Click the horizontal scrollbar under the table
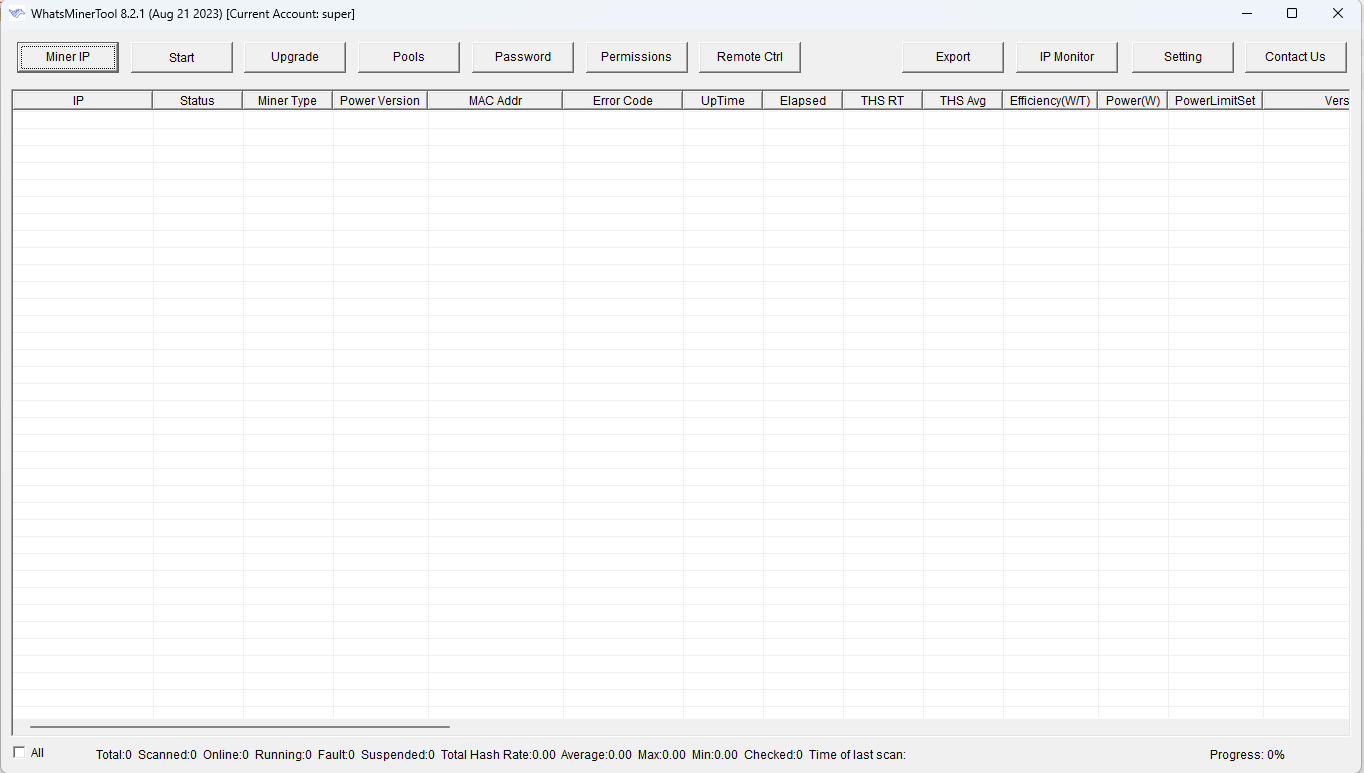Viewport: 1364px width, 773px height. (x=240, y=727)
